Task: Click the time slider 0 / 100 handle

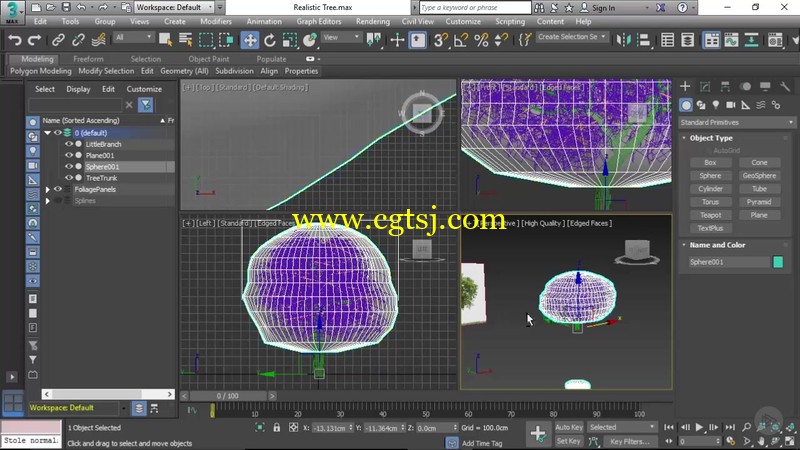Action: click(228, 396)
